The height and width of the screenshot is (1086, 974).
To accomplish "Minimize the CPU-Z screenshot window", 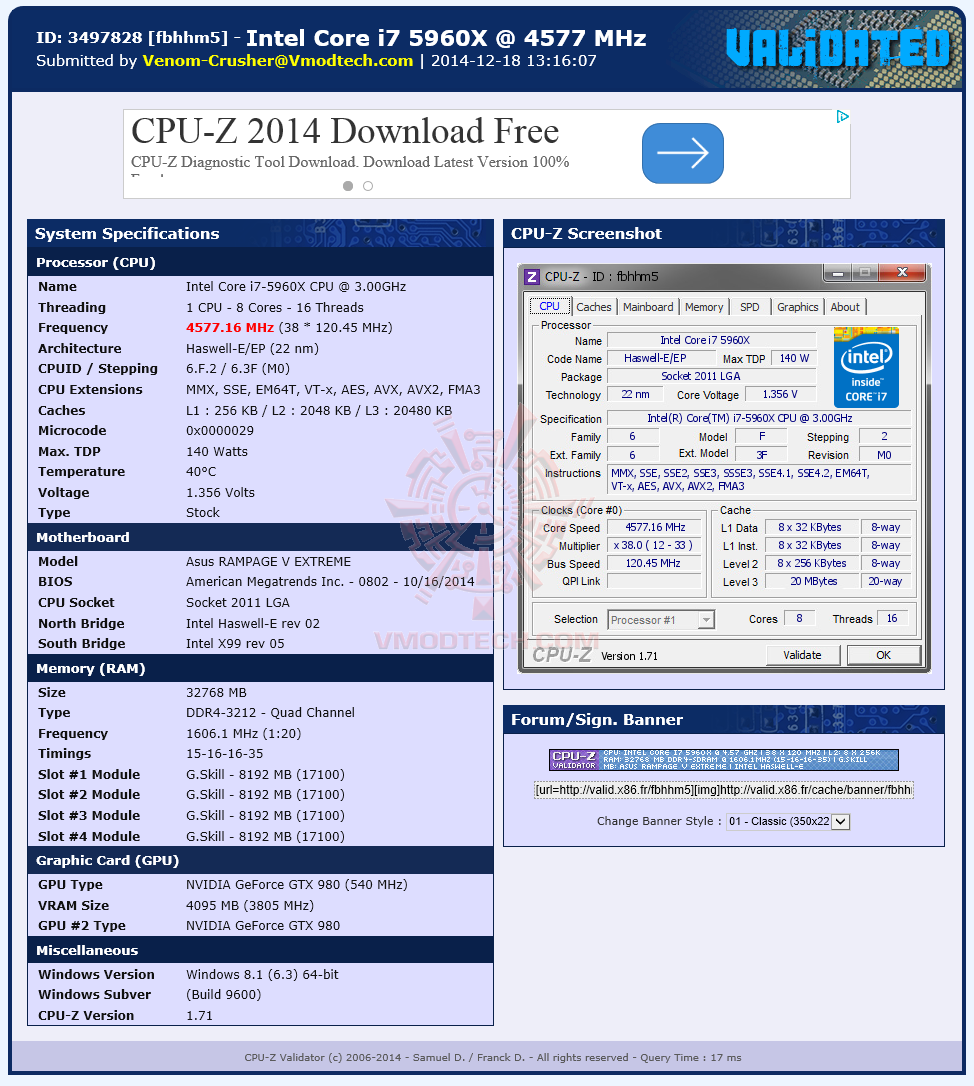I will pos(838,274).
